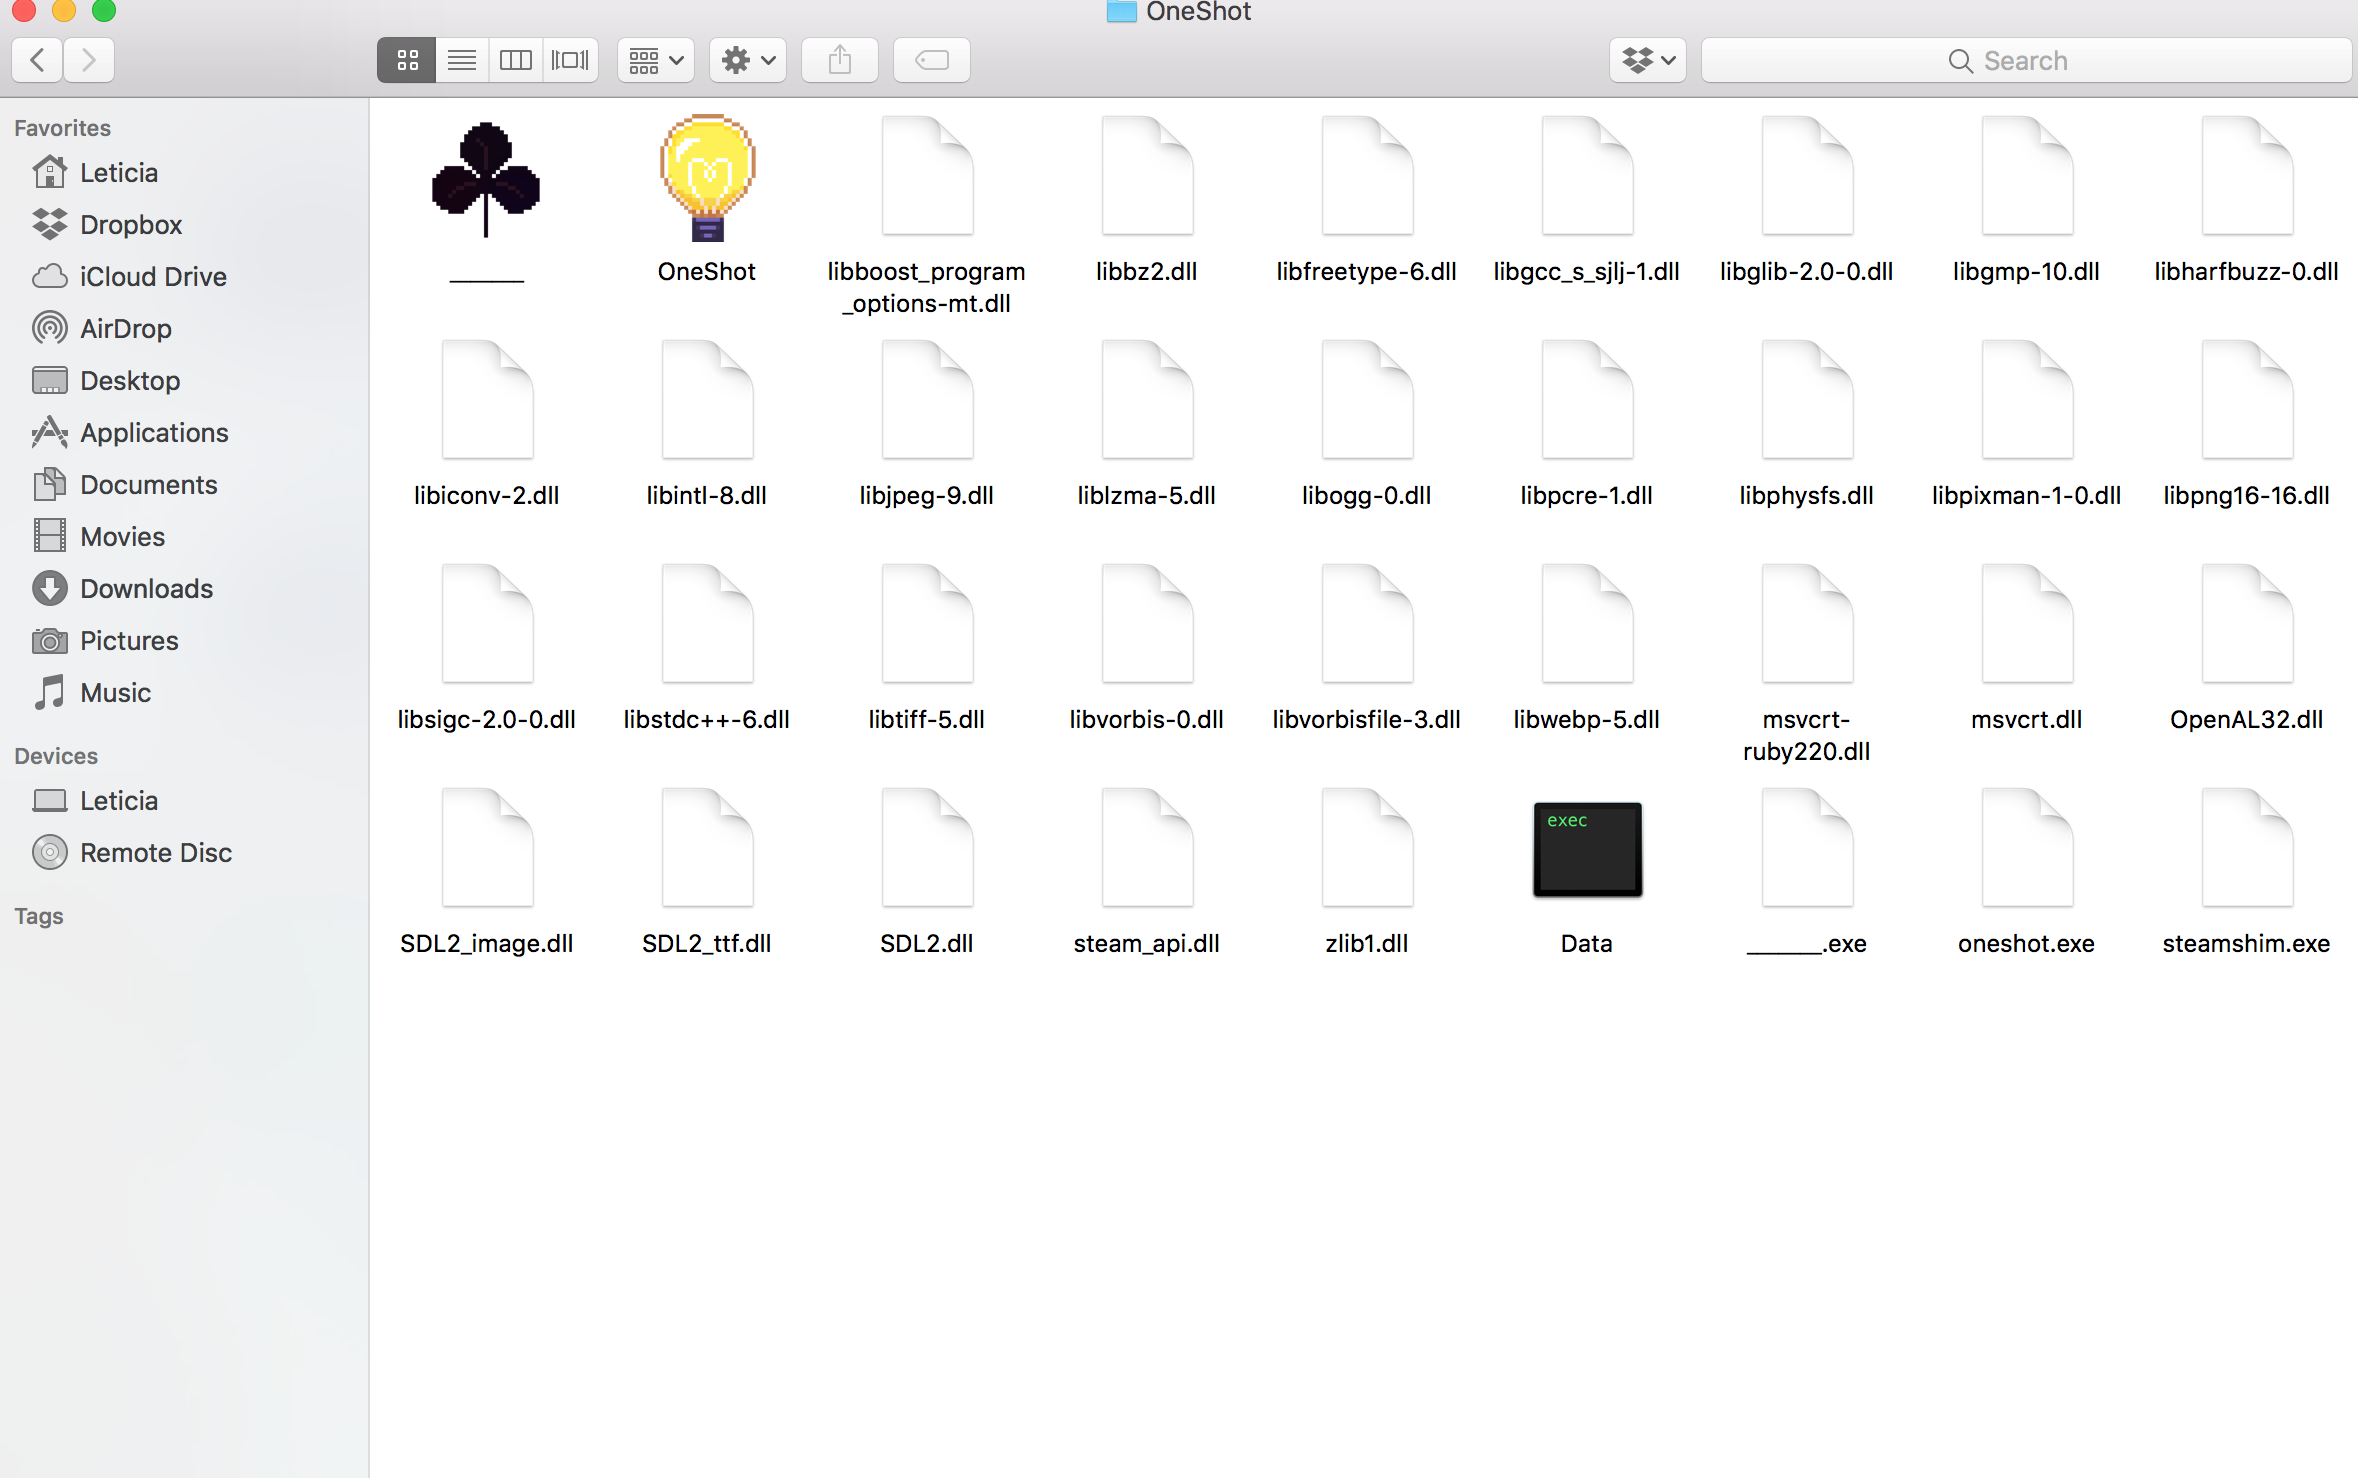
Task: Open the Data exec terminal icon
Action: 1586,849
